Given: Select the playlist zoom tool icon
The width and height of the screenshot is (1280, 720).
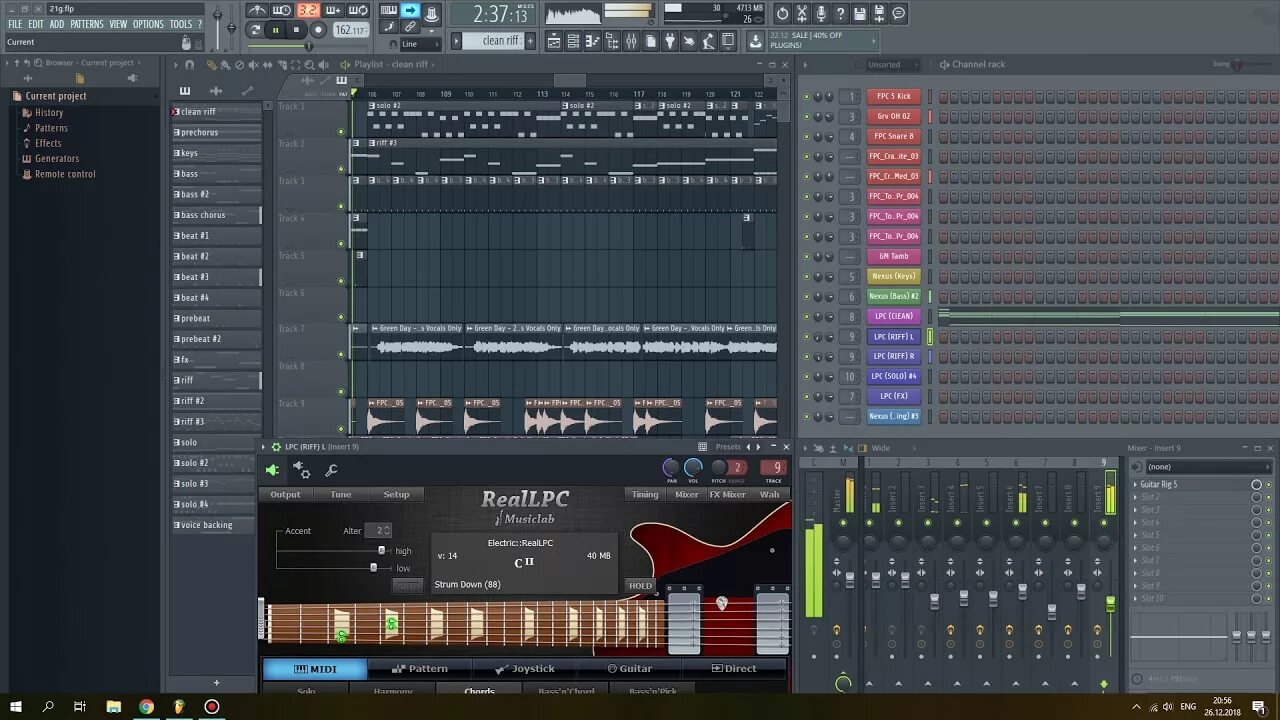Looking at the screenshot, I should pyautogui.click(x=308, y=64).
